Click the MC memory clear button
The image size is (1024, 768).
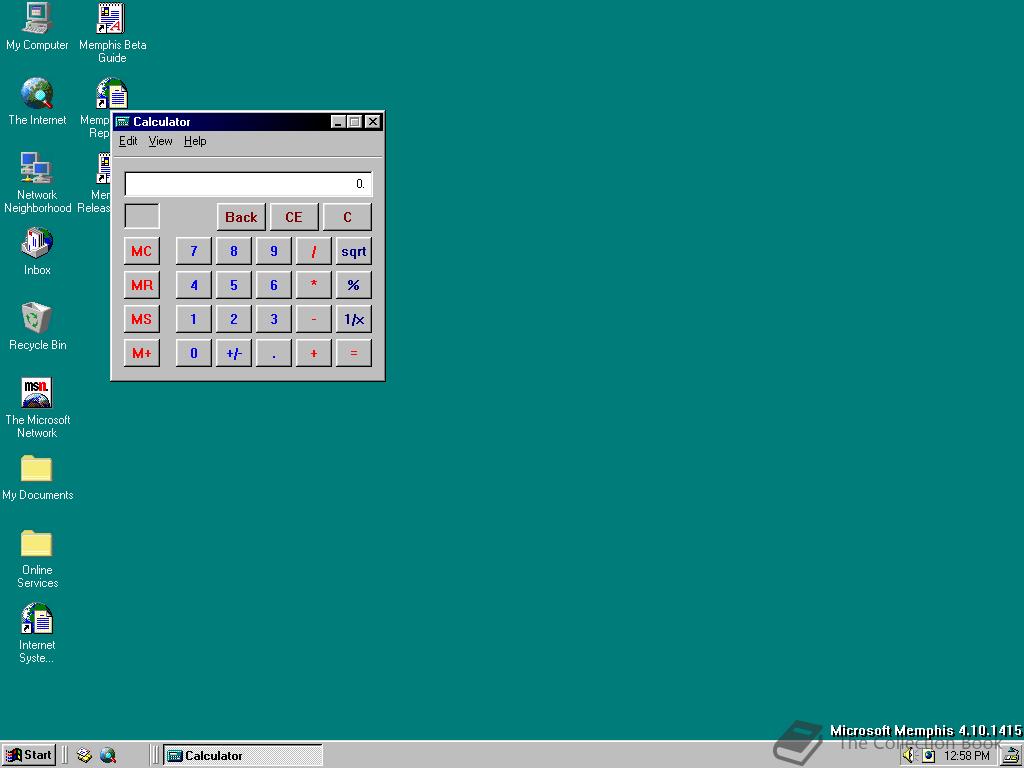(142, 251)
